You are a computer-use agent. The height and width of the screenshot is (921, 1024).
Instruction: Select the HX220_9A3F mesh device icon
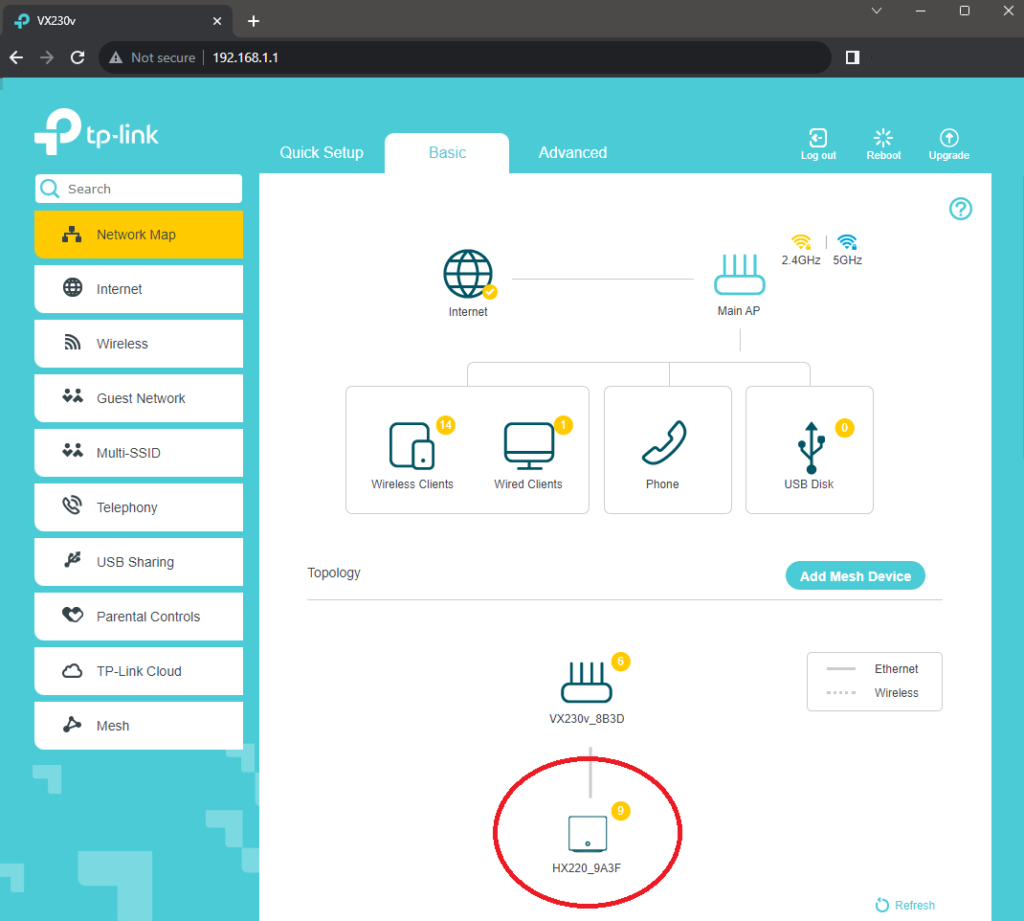587,834
